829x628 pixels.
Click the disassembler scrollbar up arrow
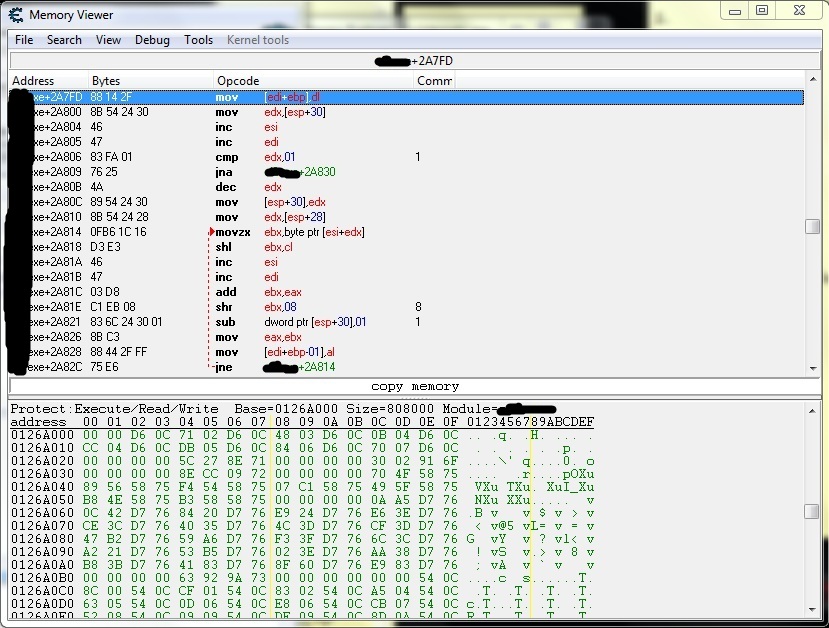click(x=813, y=81)
